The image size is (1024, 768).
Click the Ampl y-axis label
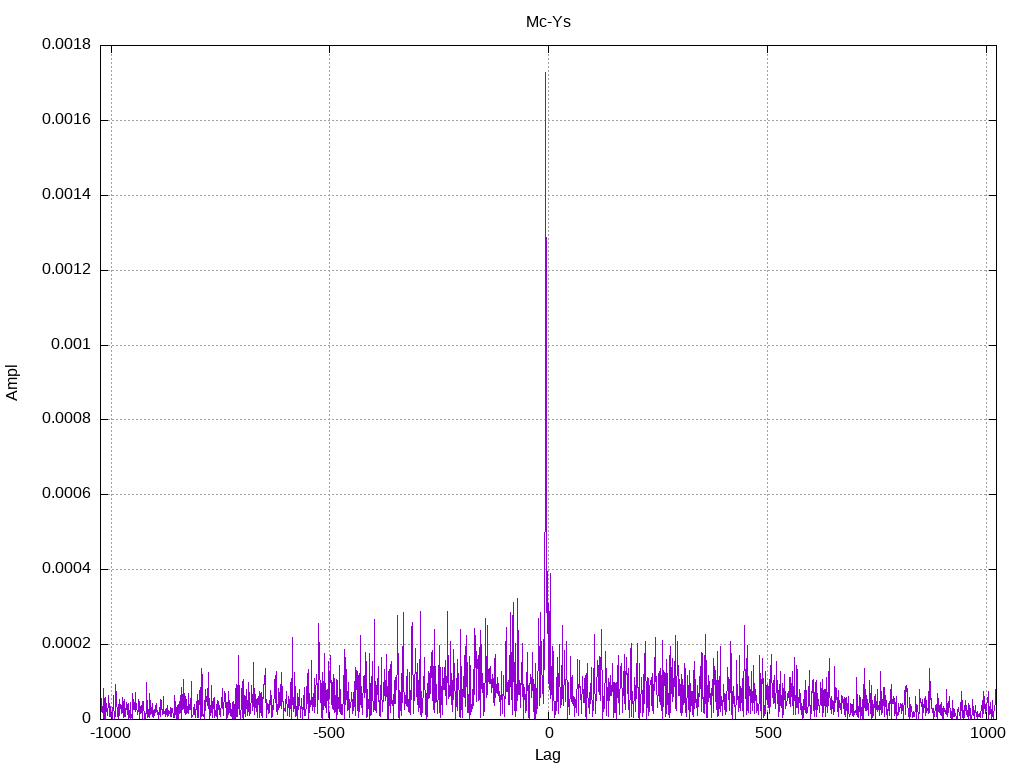coord(12,382)
